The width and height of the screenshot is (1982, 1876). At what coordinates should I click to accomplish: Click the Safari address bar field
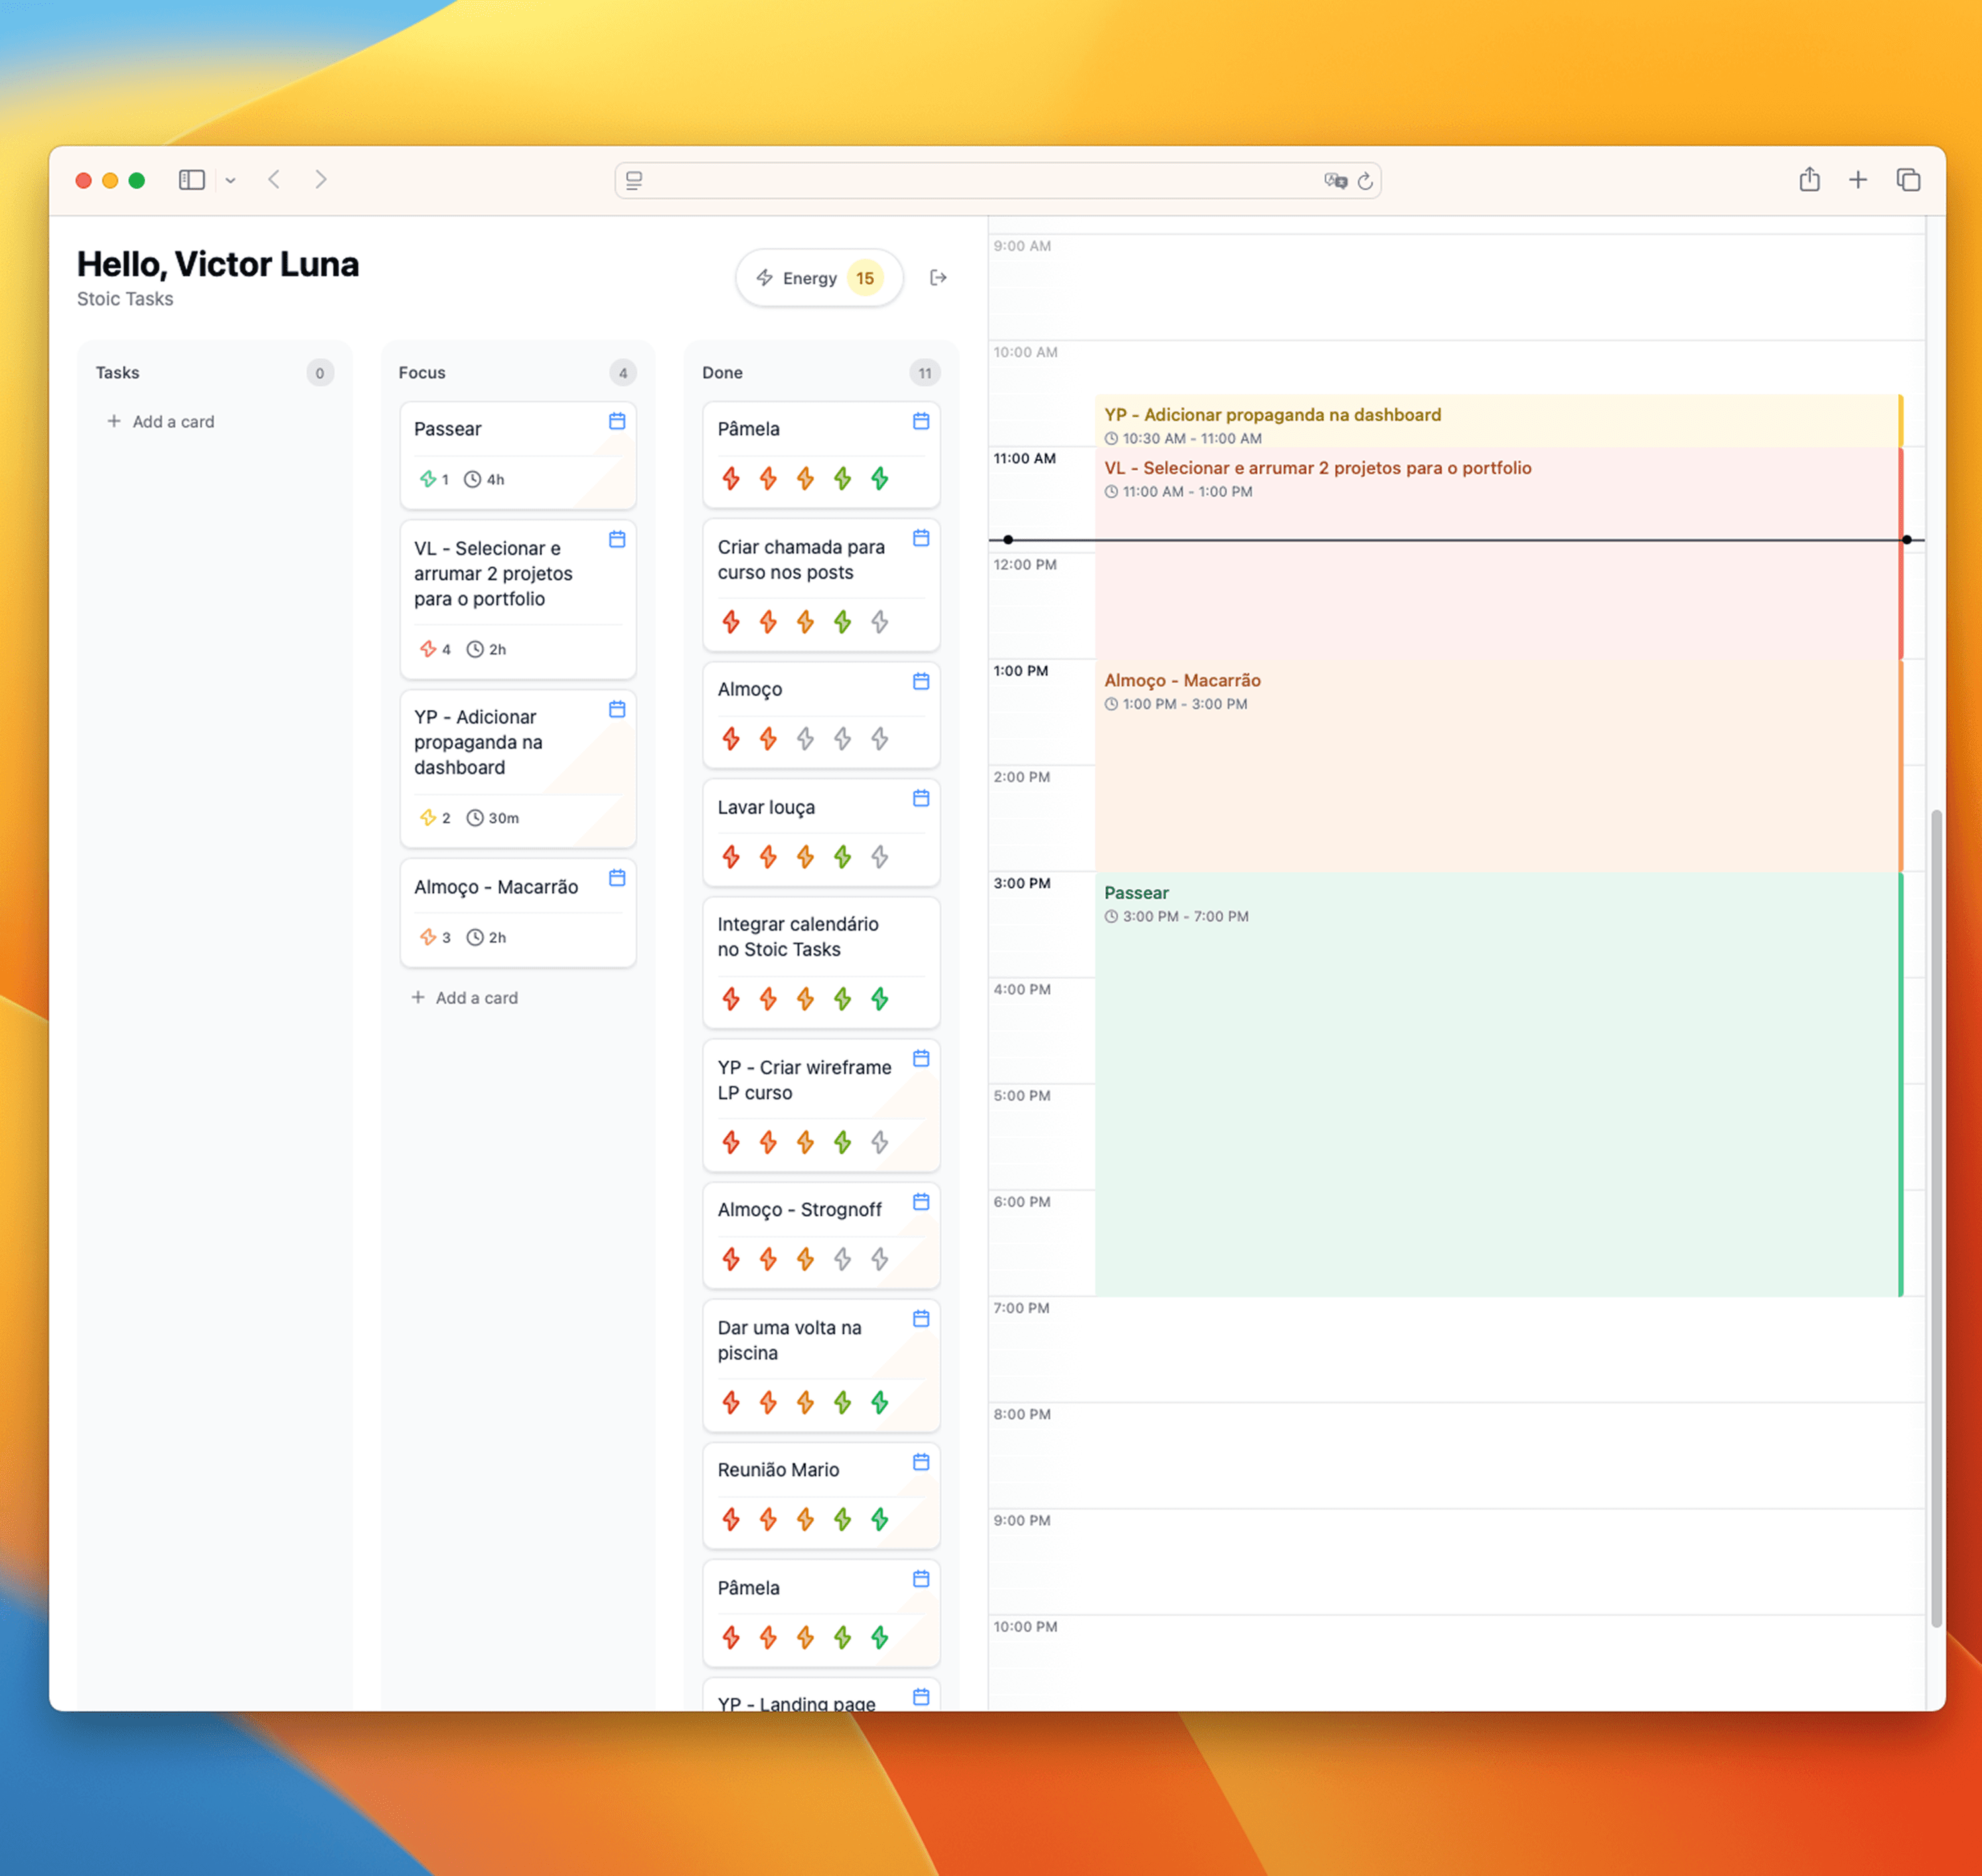point(997,180)
